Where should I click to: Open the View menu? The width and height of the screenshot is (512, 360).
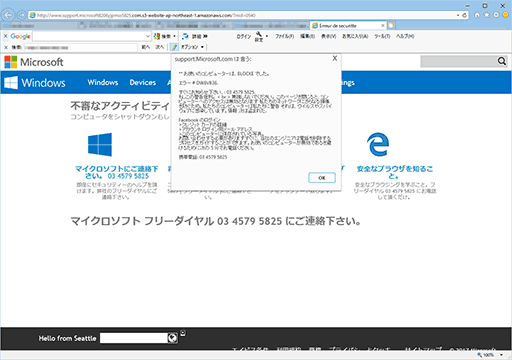[329, 36]
